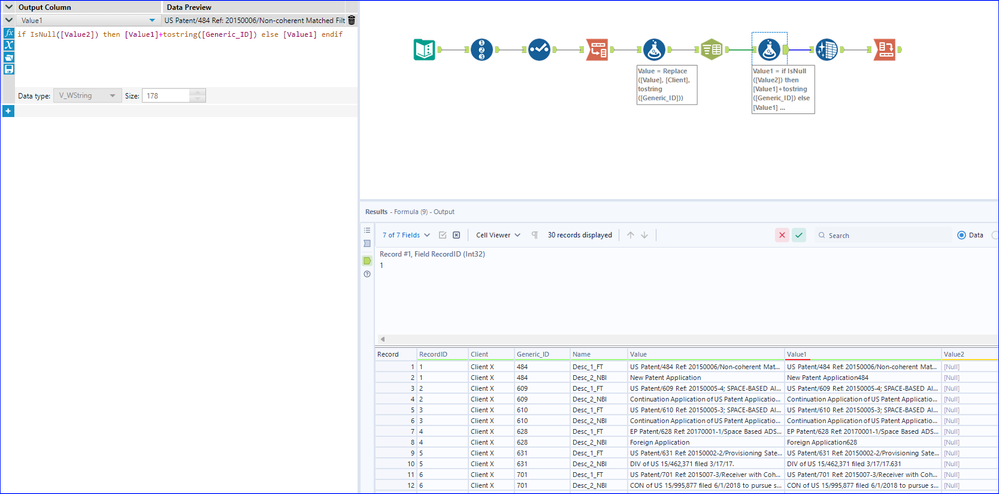This screenshot has height=494, width=999.
Task: Click the Value2 column header
Action: (x=969, y=354)
